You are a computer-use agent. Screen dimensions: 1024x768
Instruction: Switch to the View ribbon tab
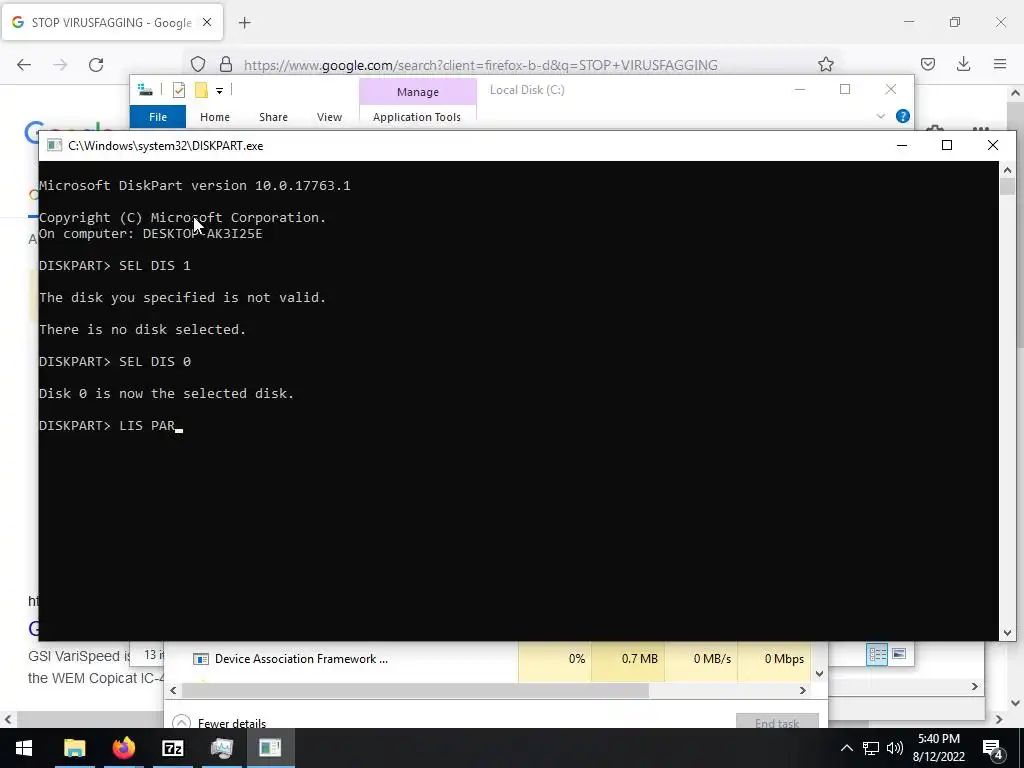329,117
